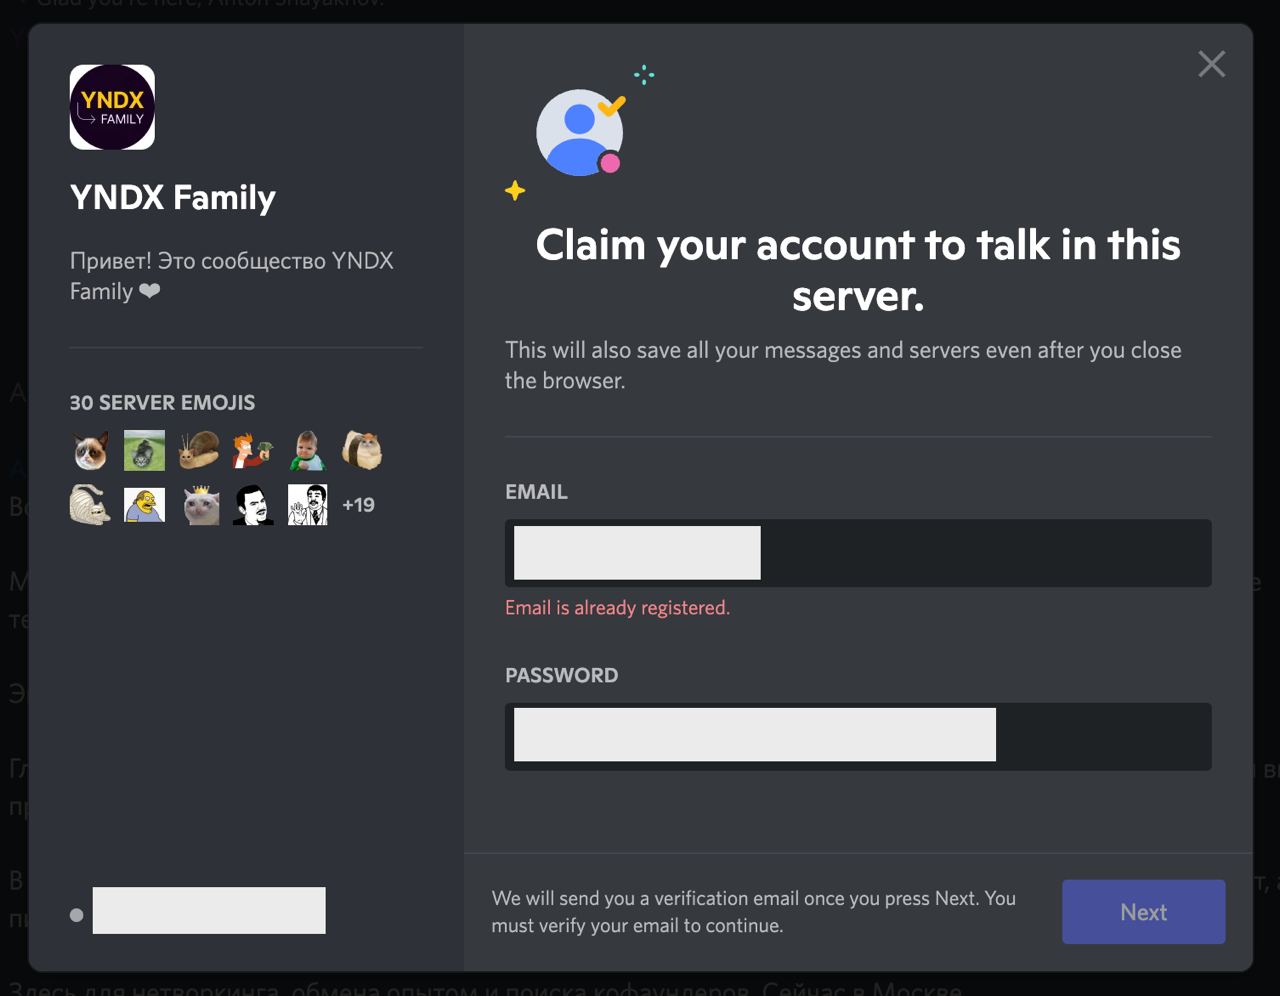Click the grey member status dot

pos(77,914)
